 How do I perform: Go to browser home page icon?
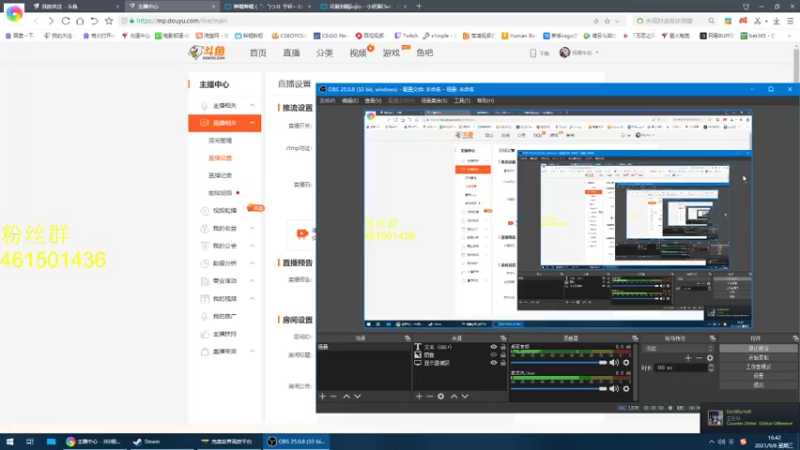tap(80, 21)
